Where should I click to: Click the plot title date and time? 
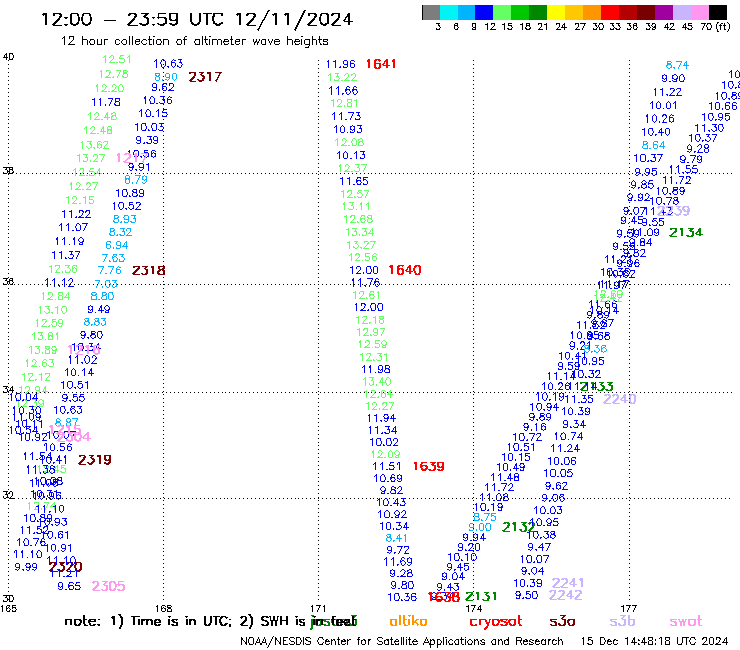coord(197,19)
